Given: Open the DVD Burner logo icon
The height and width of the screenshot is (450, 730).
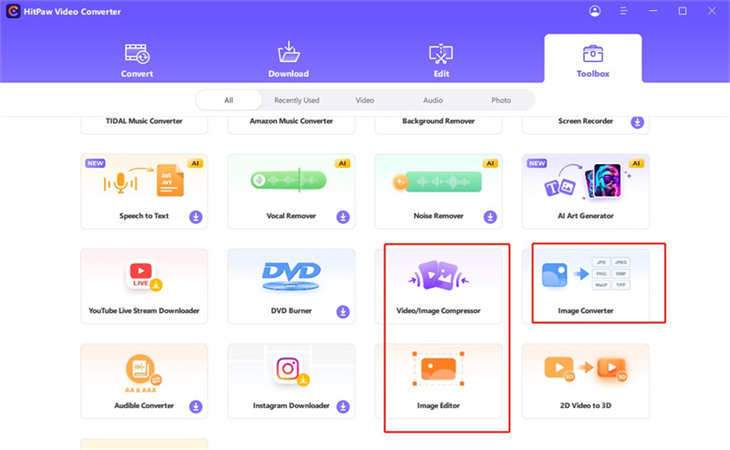Looking at the screenshot, I should [x=291, y=276].
